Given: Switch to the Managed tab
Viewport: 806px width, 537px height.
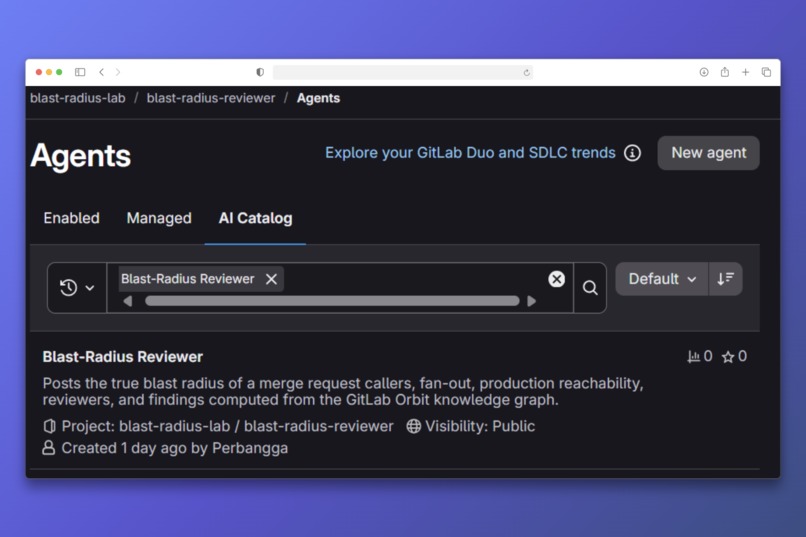Looking at the screenshot, I should [x=159, y=218].
